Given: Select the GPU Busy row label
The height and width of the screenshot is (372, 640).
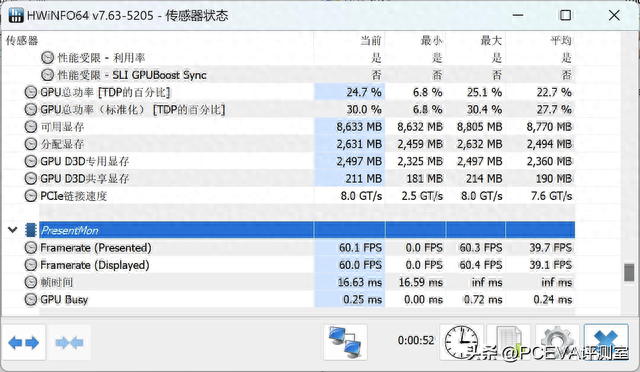Looking at the screenshot, I should click(64, 299).
